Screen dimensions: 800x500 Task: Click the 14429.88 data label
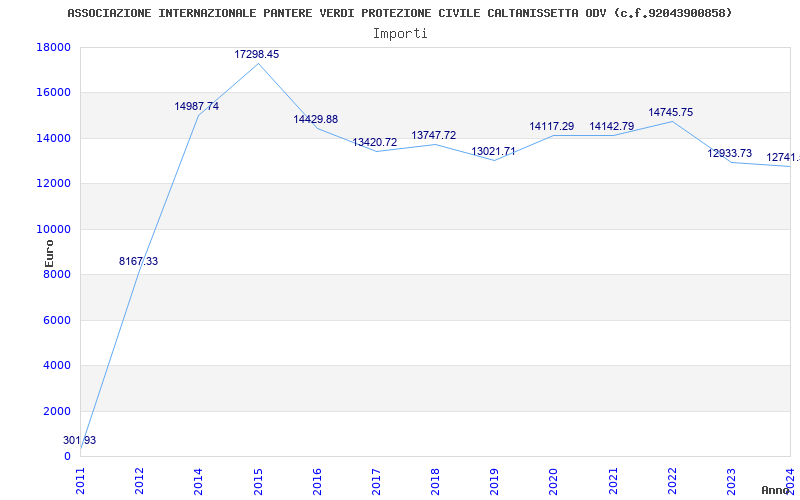coord(315,119)
